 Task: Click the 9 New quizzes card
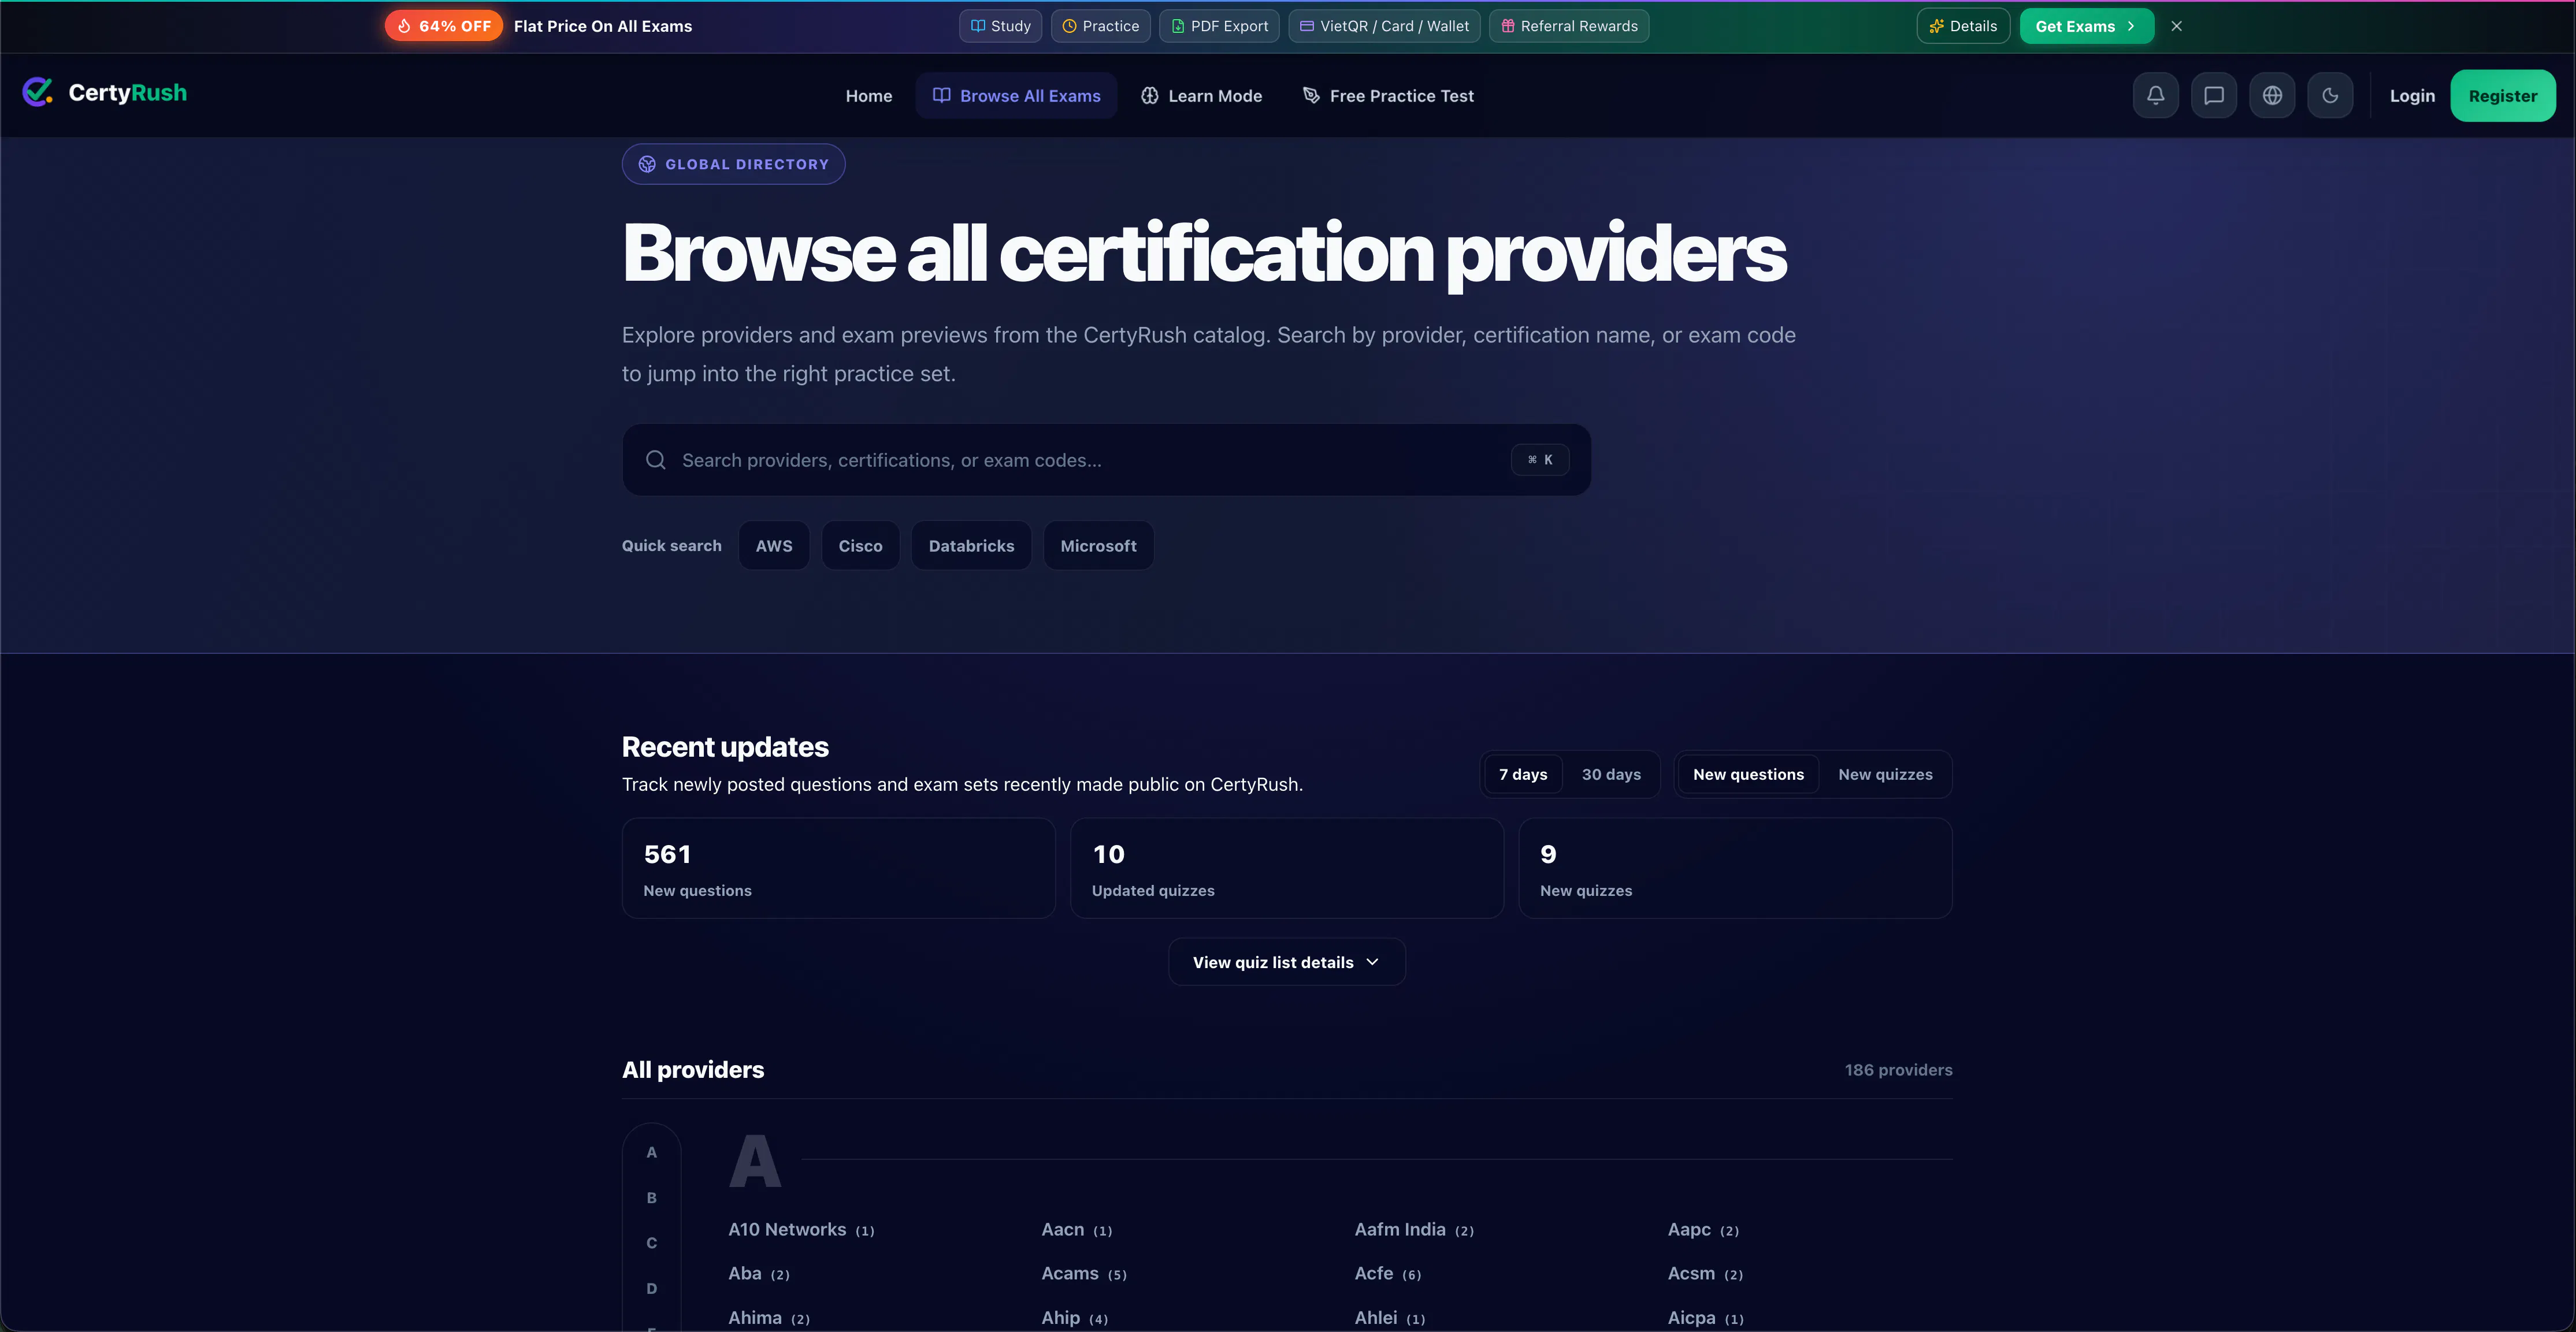point(1735,869)
